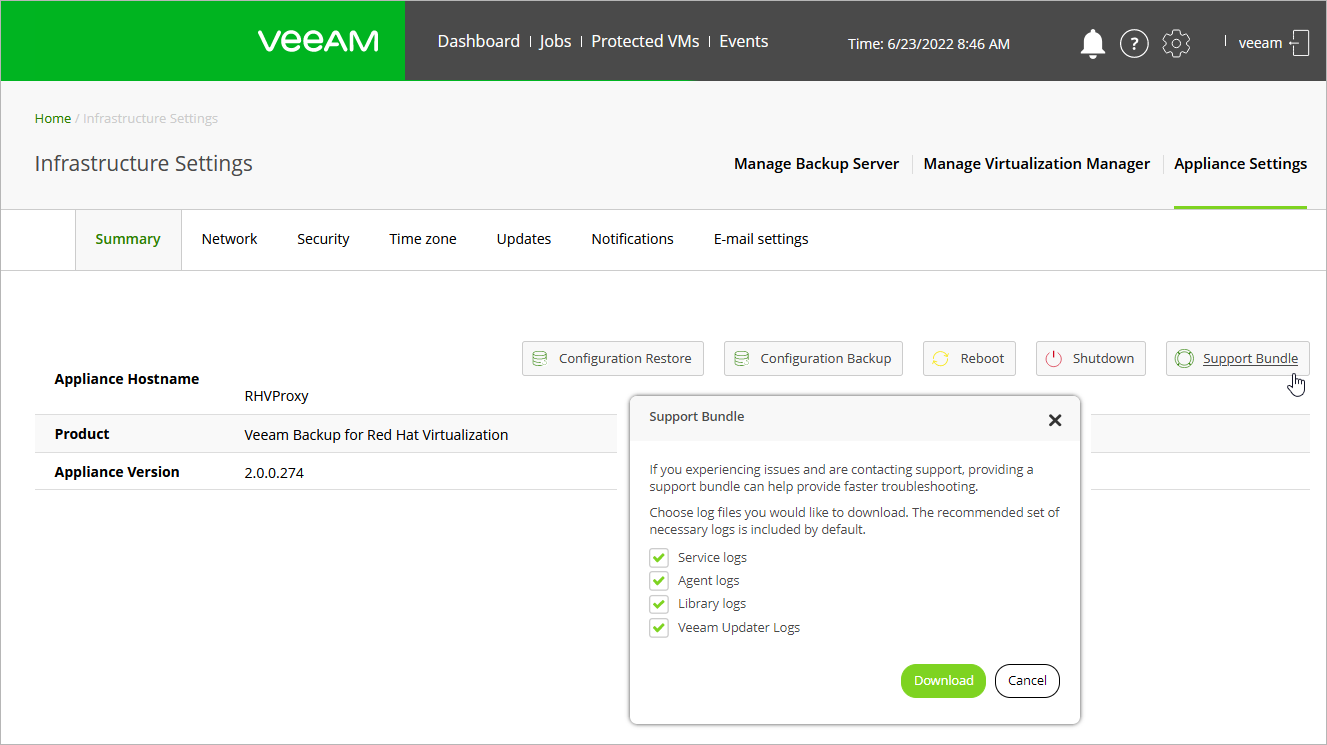
Task: Click the logout icon next to veeam
Action: [x=1299, y=43]
